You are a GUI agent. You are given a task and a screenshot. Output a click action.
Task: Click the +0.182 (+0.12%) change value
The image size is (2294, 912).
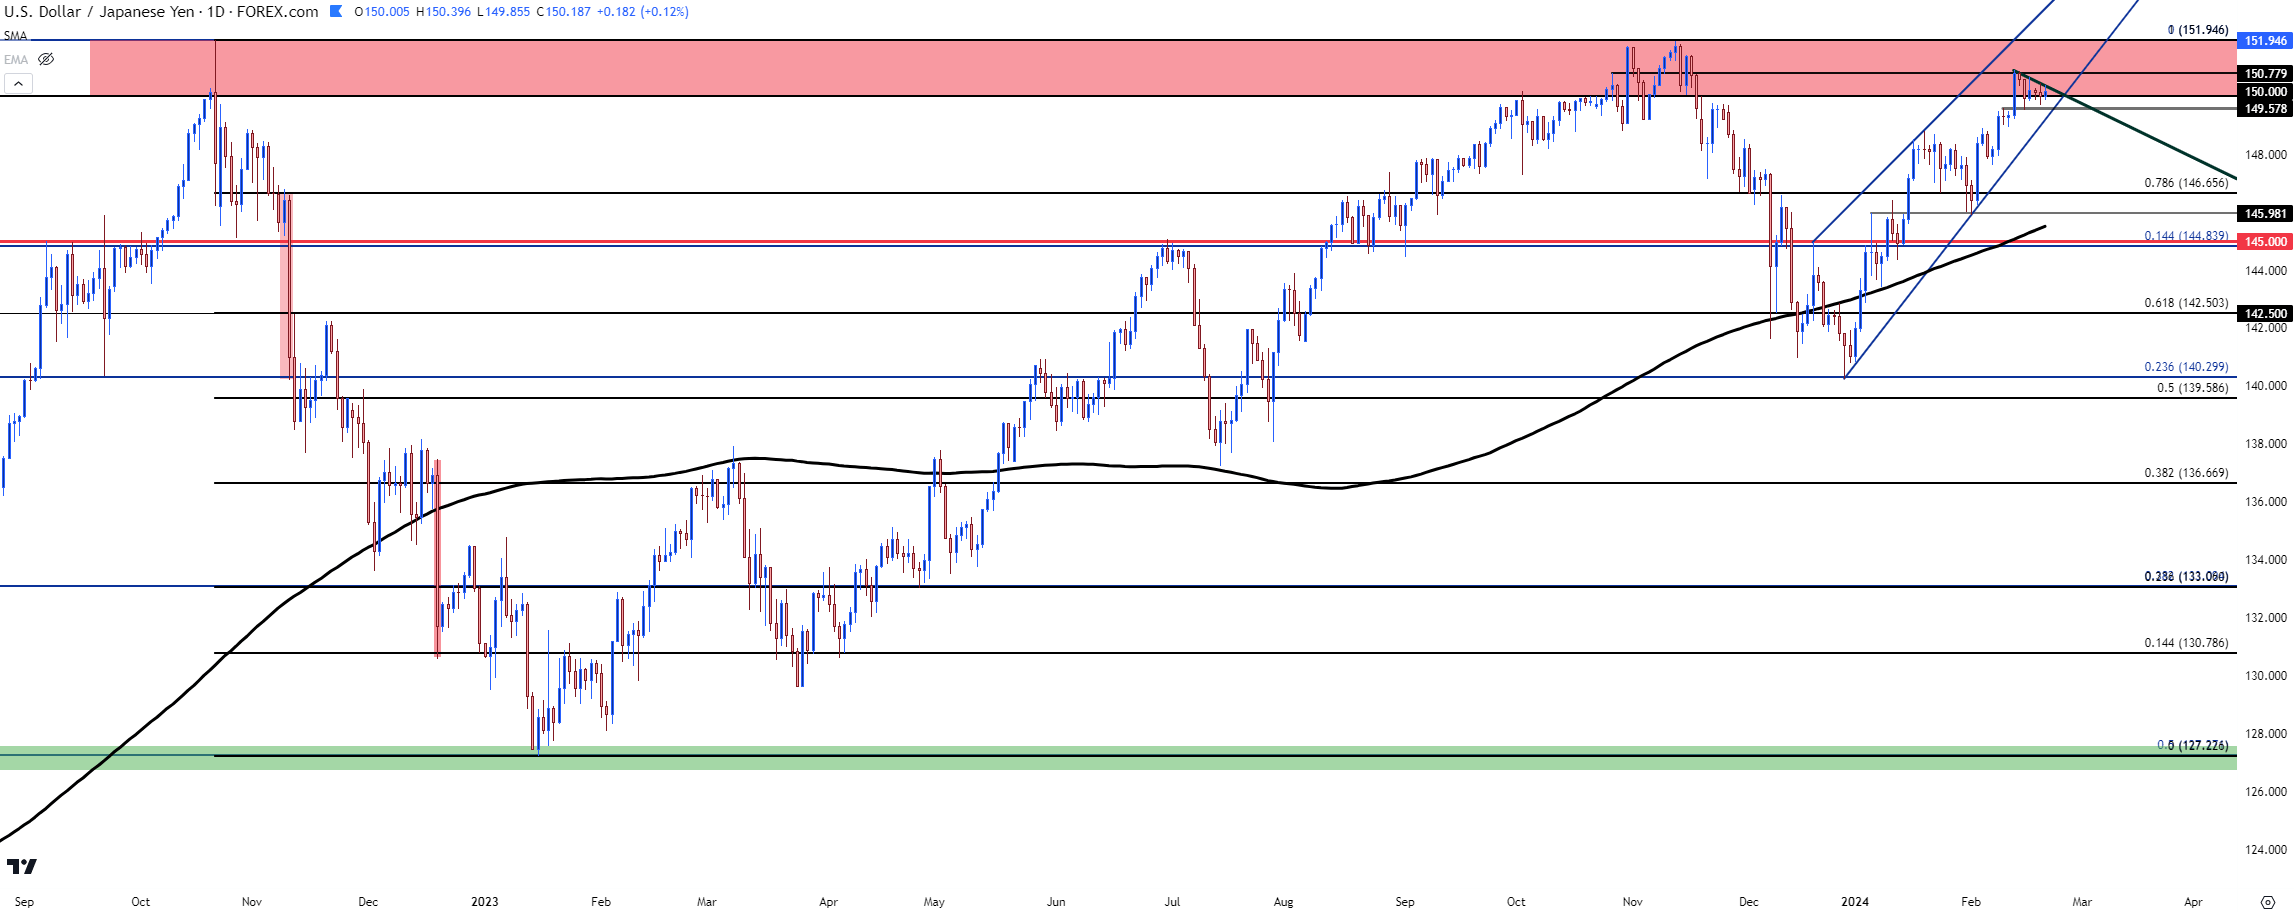click(642, 12)
